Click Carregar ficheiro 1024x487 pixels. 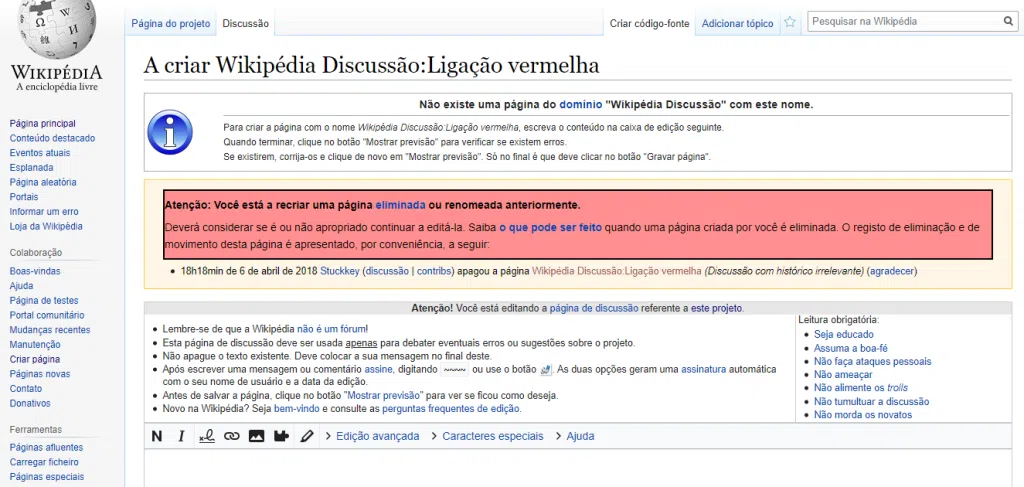(45, 462)
